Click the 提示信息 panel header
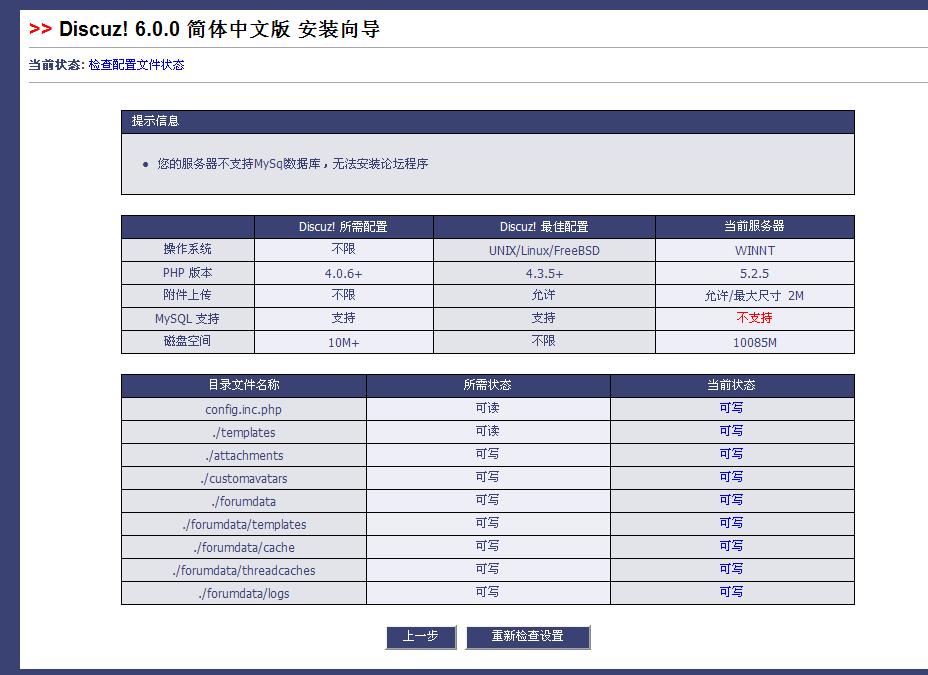 (488, 121)
